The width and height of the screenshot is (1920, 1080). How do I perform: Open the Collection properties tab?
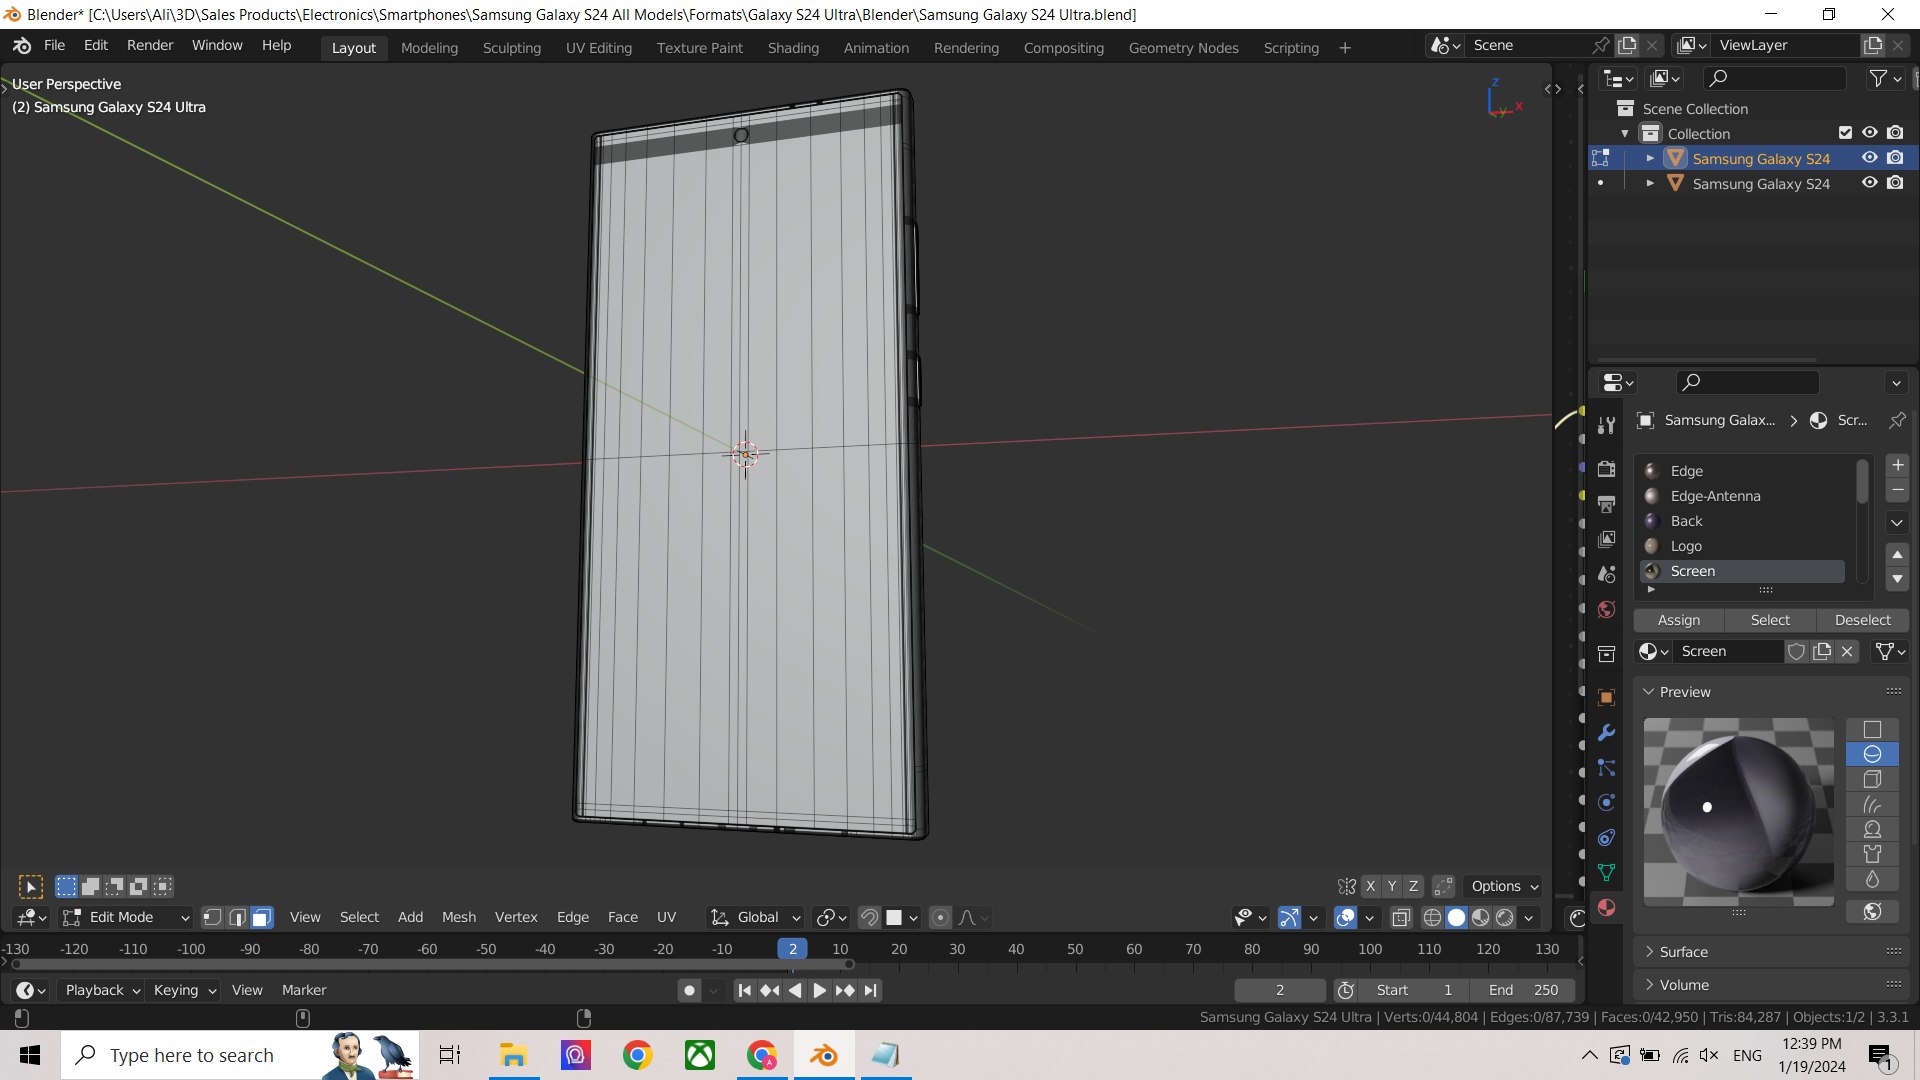tap(1606, 654)
